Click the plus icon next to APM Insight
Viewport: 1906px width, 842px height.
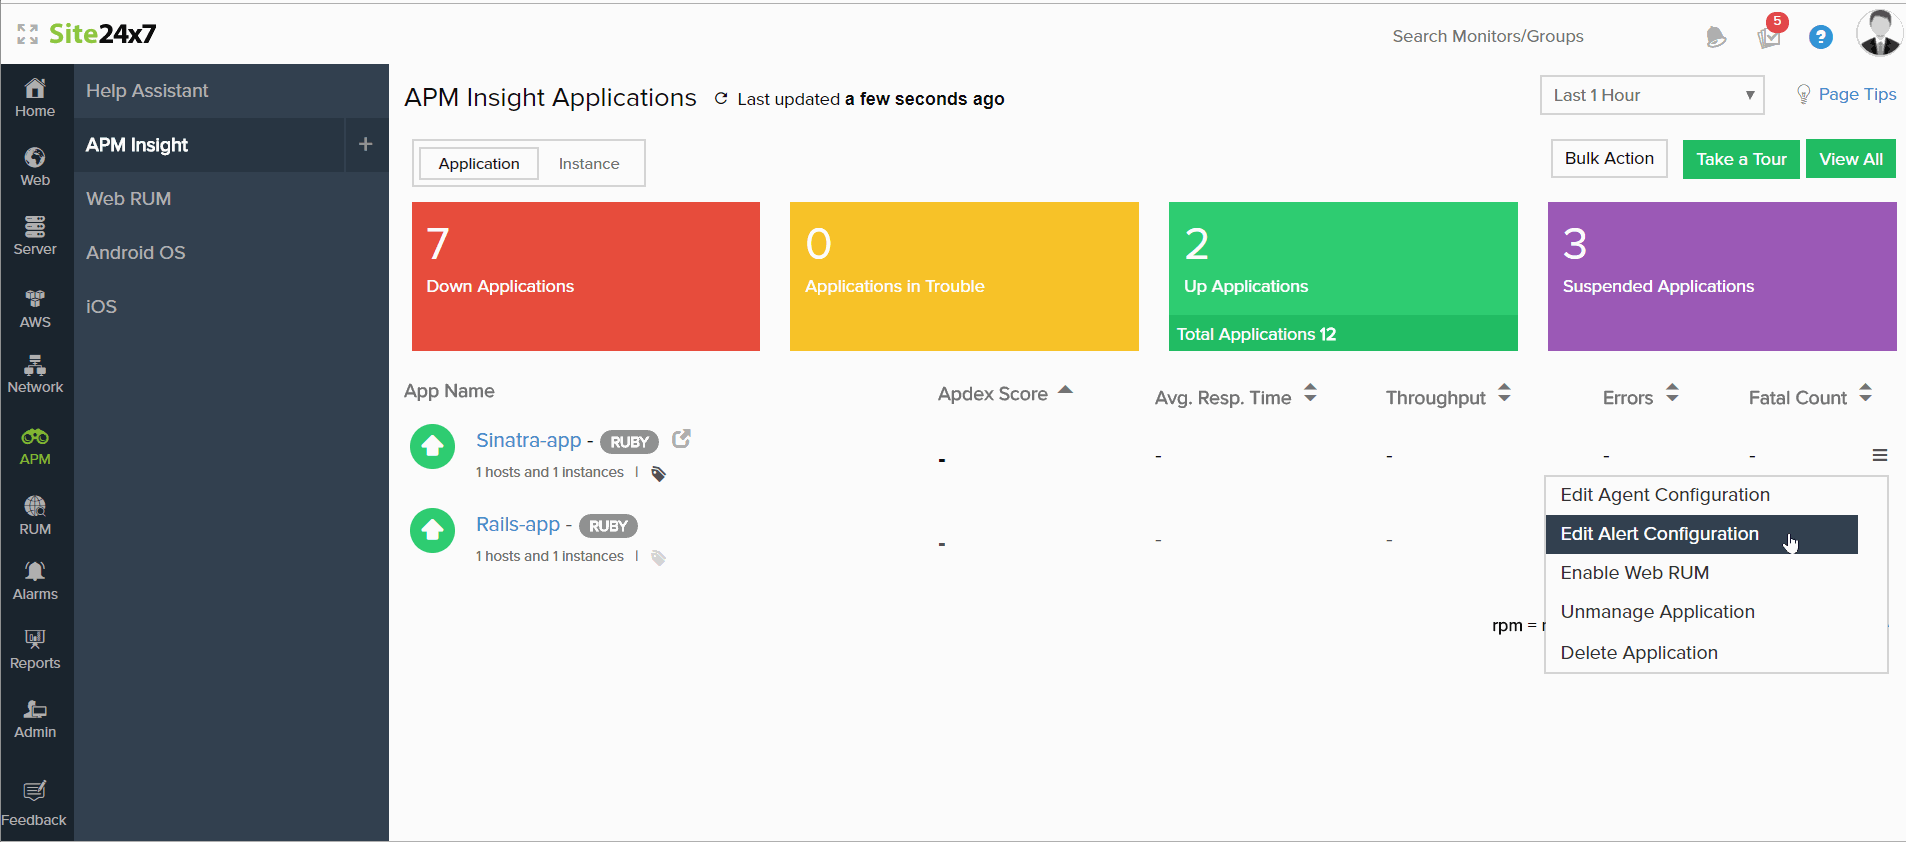pos(366,145)
